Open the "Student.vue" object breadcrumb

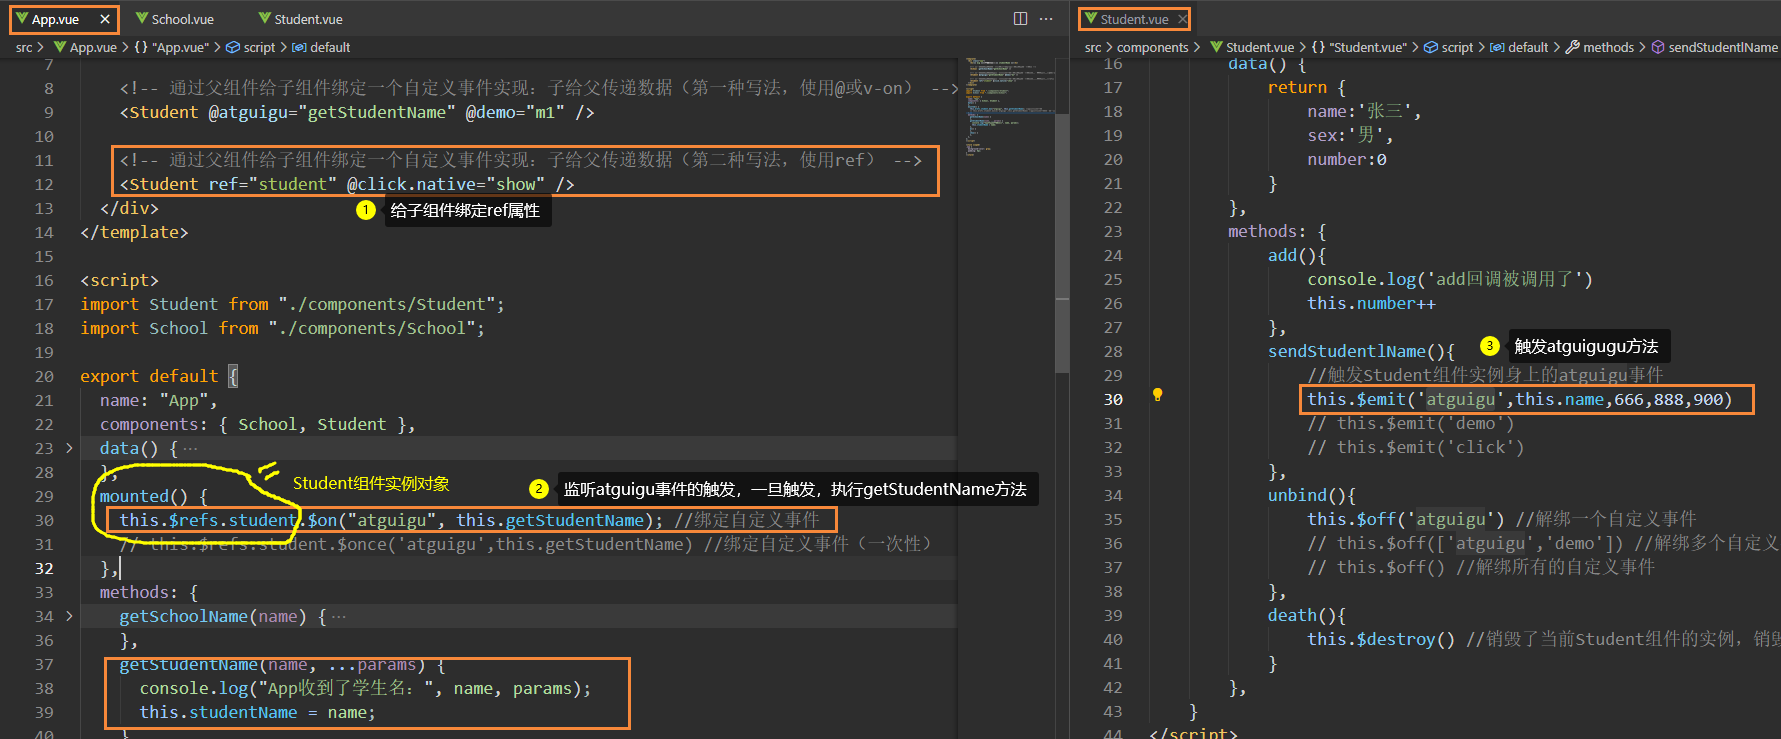click(1359, 47)
